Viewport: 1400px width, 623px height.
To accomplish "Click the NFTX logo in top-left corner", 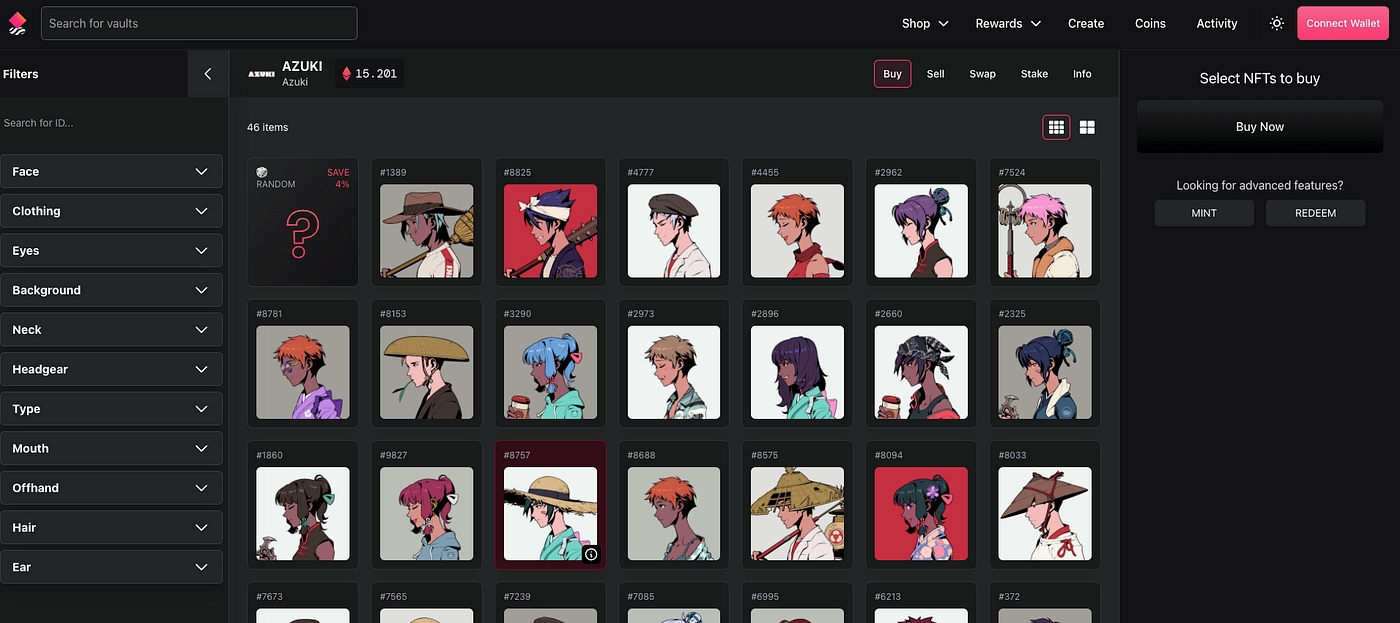I will [x=17, y=23].
